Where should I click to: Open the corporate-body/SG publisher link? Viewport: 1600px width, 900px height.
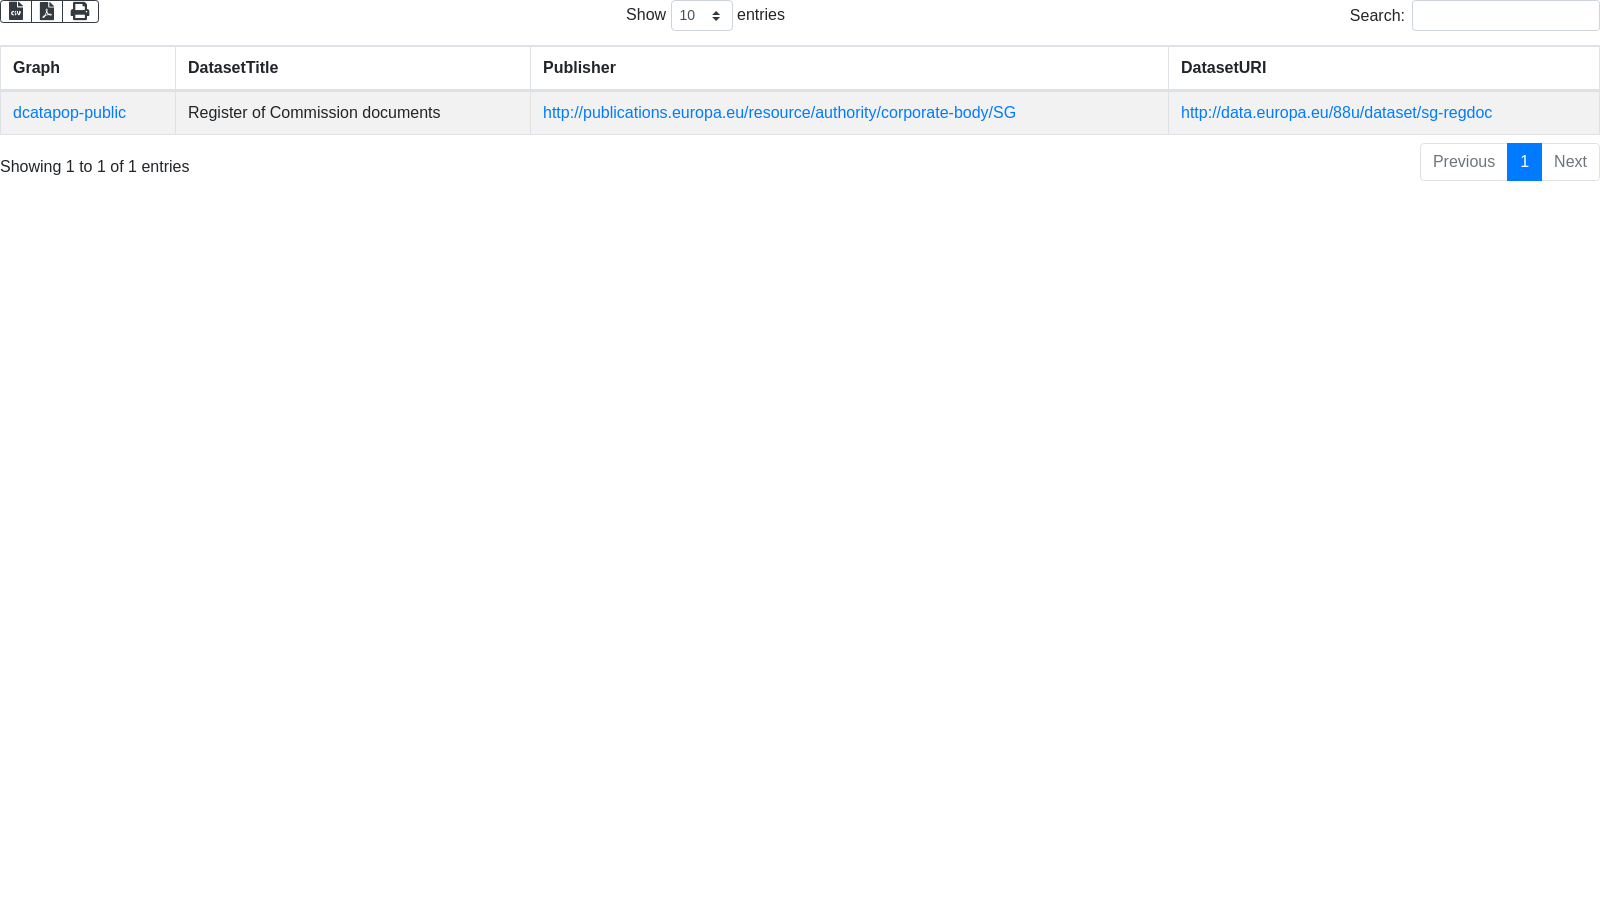779,113
